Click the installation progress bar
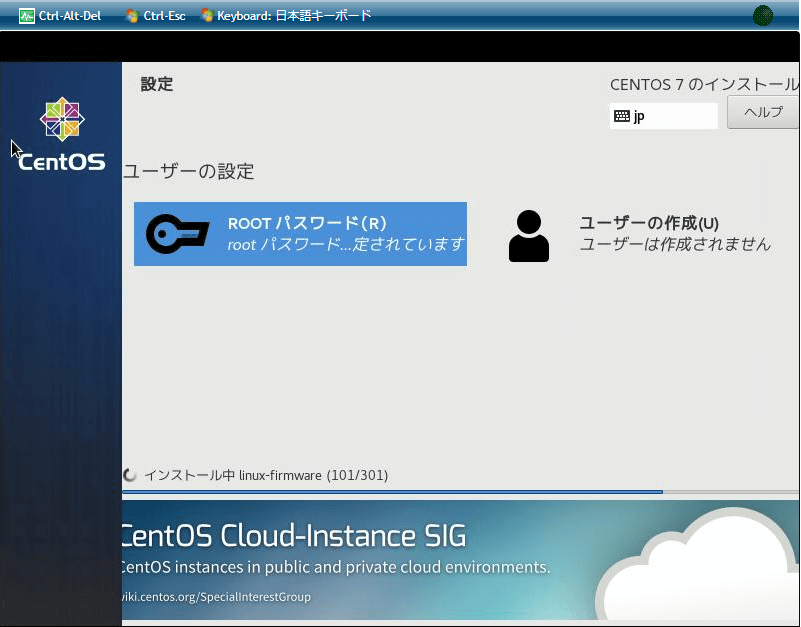The height and width of the screenshot is (627, 801). click(x=460, y=492)
